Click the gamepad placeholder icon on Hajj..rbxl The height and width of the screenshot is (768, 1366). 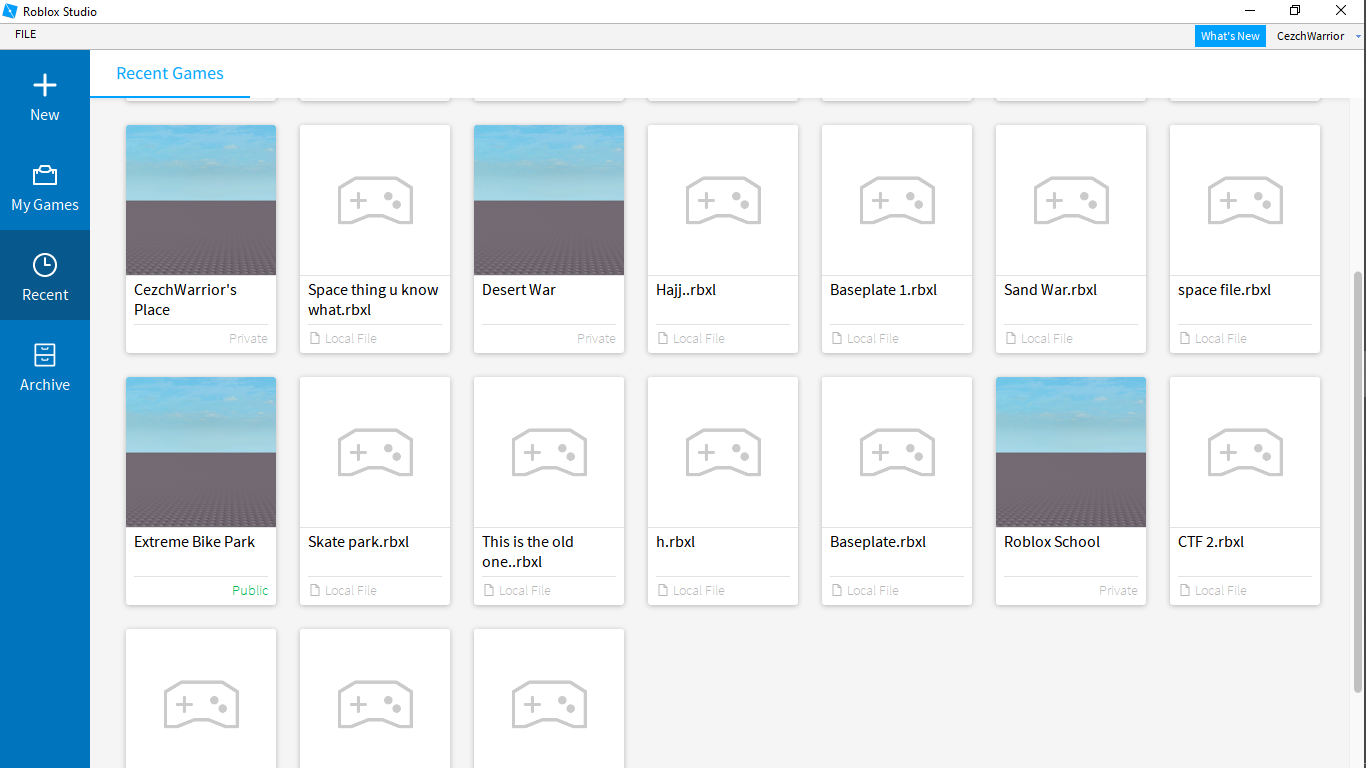722,200
